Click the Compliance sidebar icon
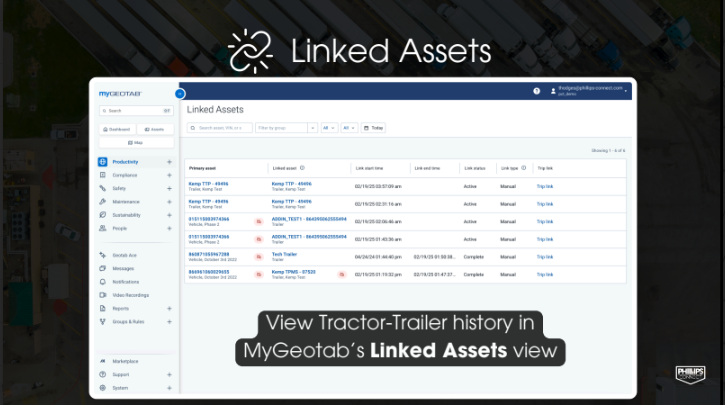Screen dimensions: 725x405 [103, 175]
